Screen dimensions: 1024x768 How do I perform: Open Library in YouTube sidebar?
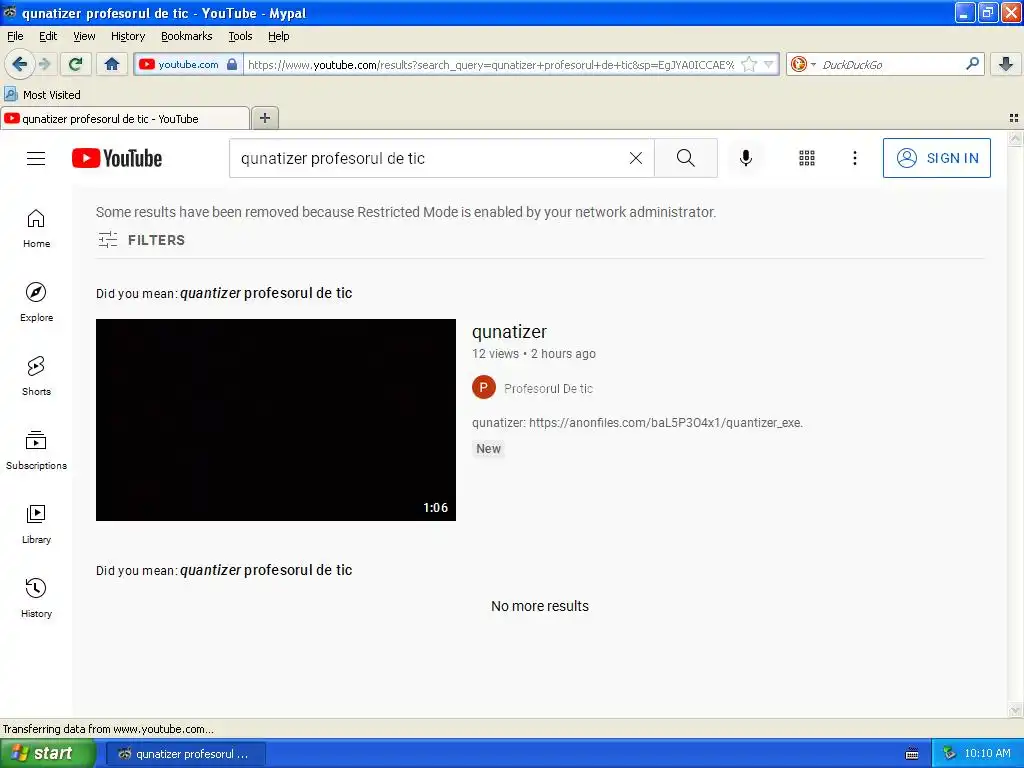(x=36, y=524)
